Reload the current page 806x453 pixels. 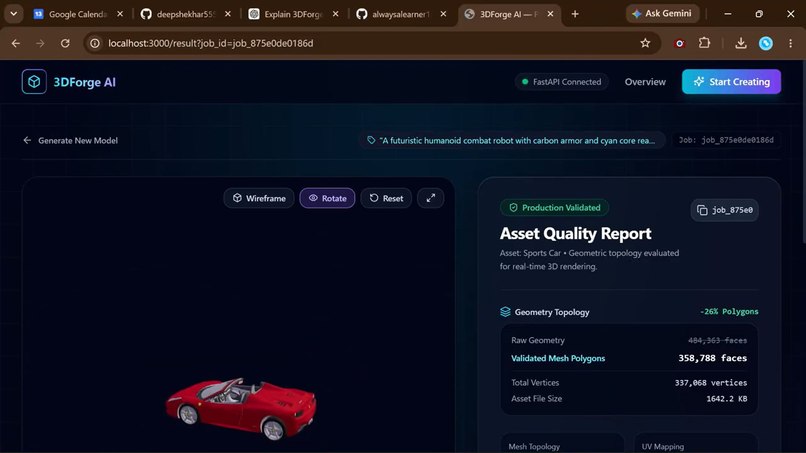65,43
